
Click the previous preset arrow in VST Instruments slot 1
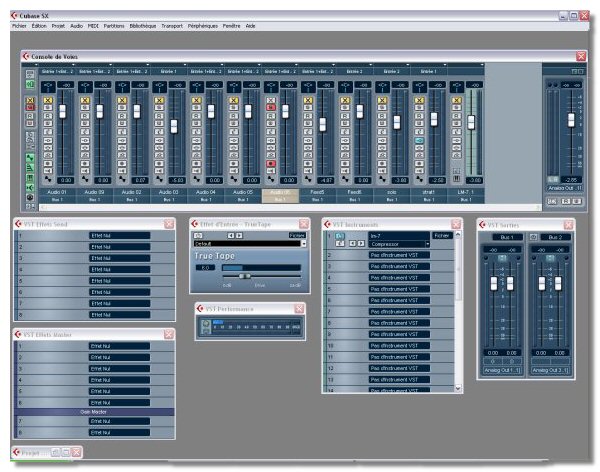(x=350, y=243)
